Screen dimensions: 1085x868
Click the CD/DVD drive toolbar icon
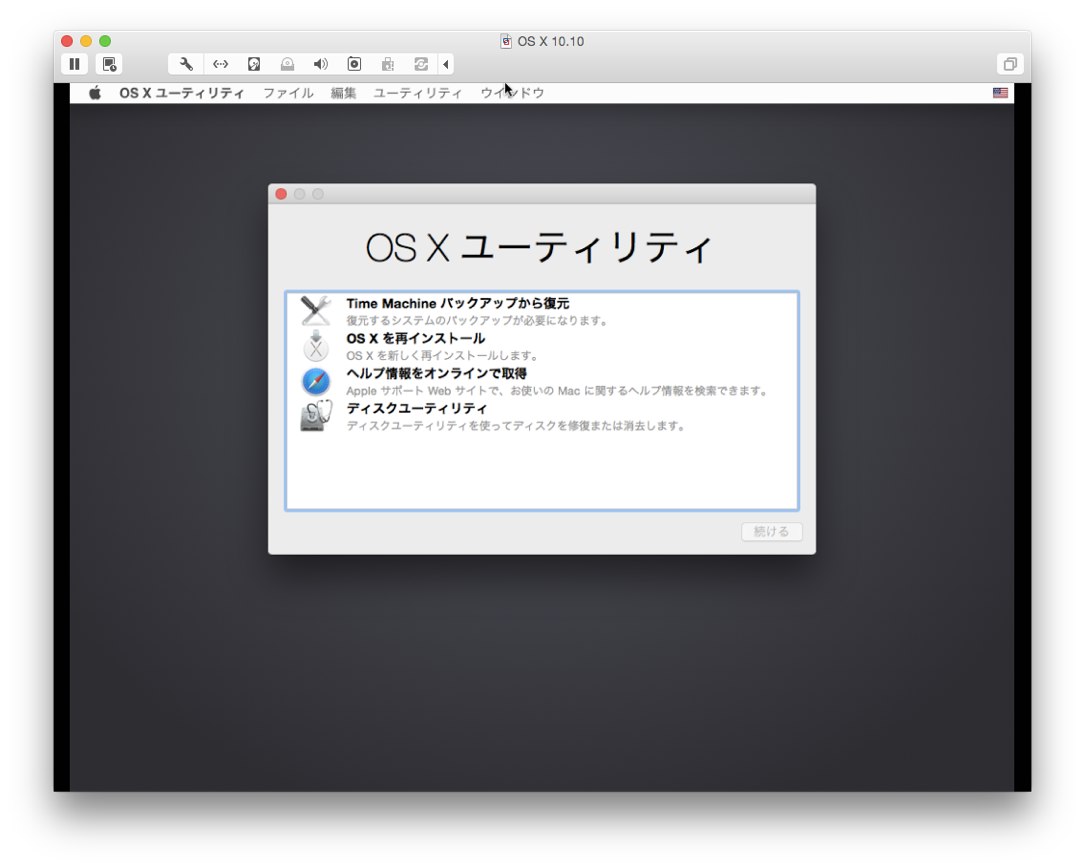287,64
